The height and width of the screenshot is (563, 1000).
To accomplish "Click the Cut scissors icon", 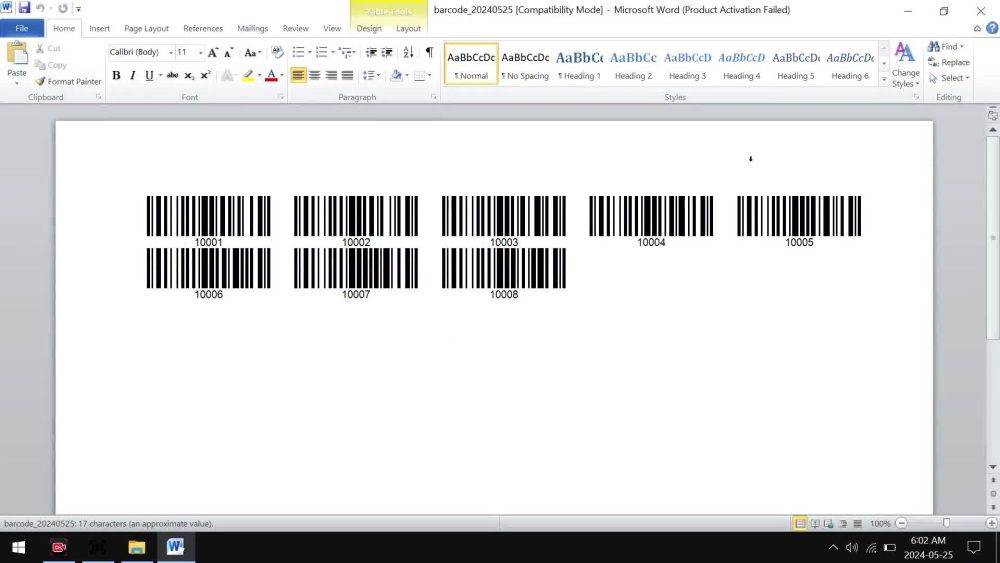I will 40,48.
